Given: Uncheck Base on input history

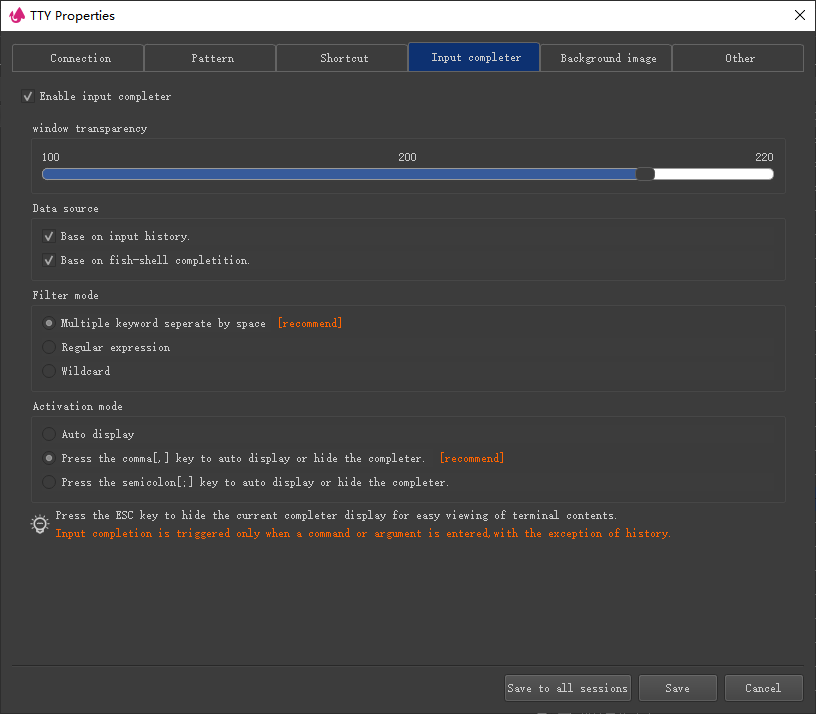Looking at the screenshot, I should 49,237.
